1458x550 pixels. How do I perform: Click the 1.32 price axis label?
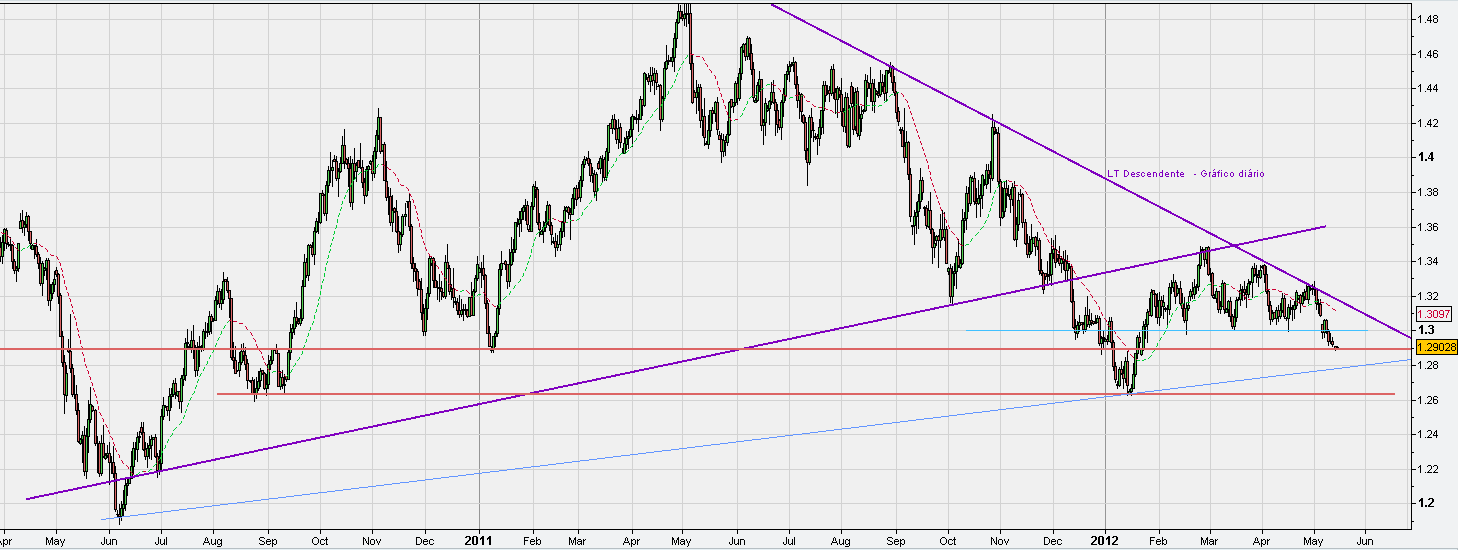pos(1427,296)
